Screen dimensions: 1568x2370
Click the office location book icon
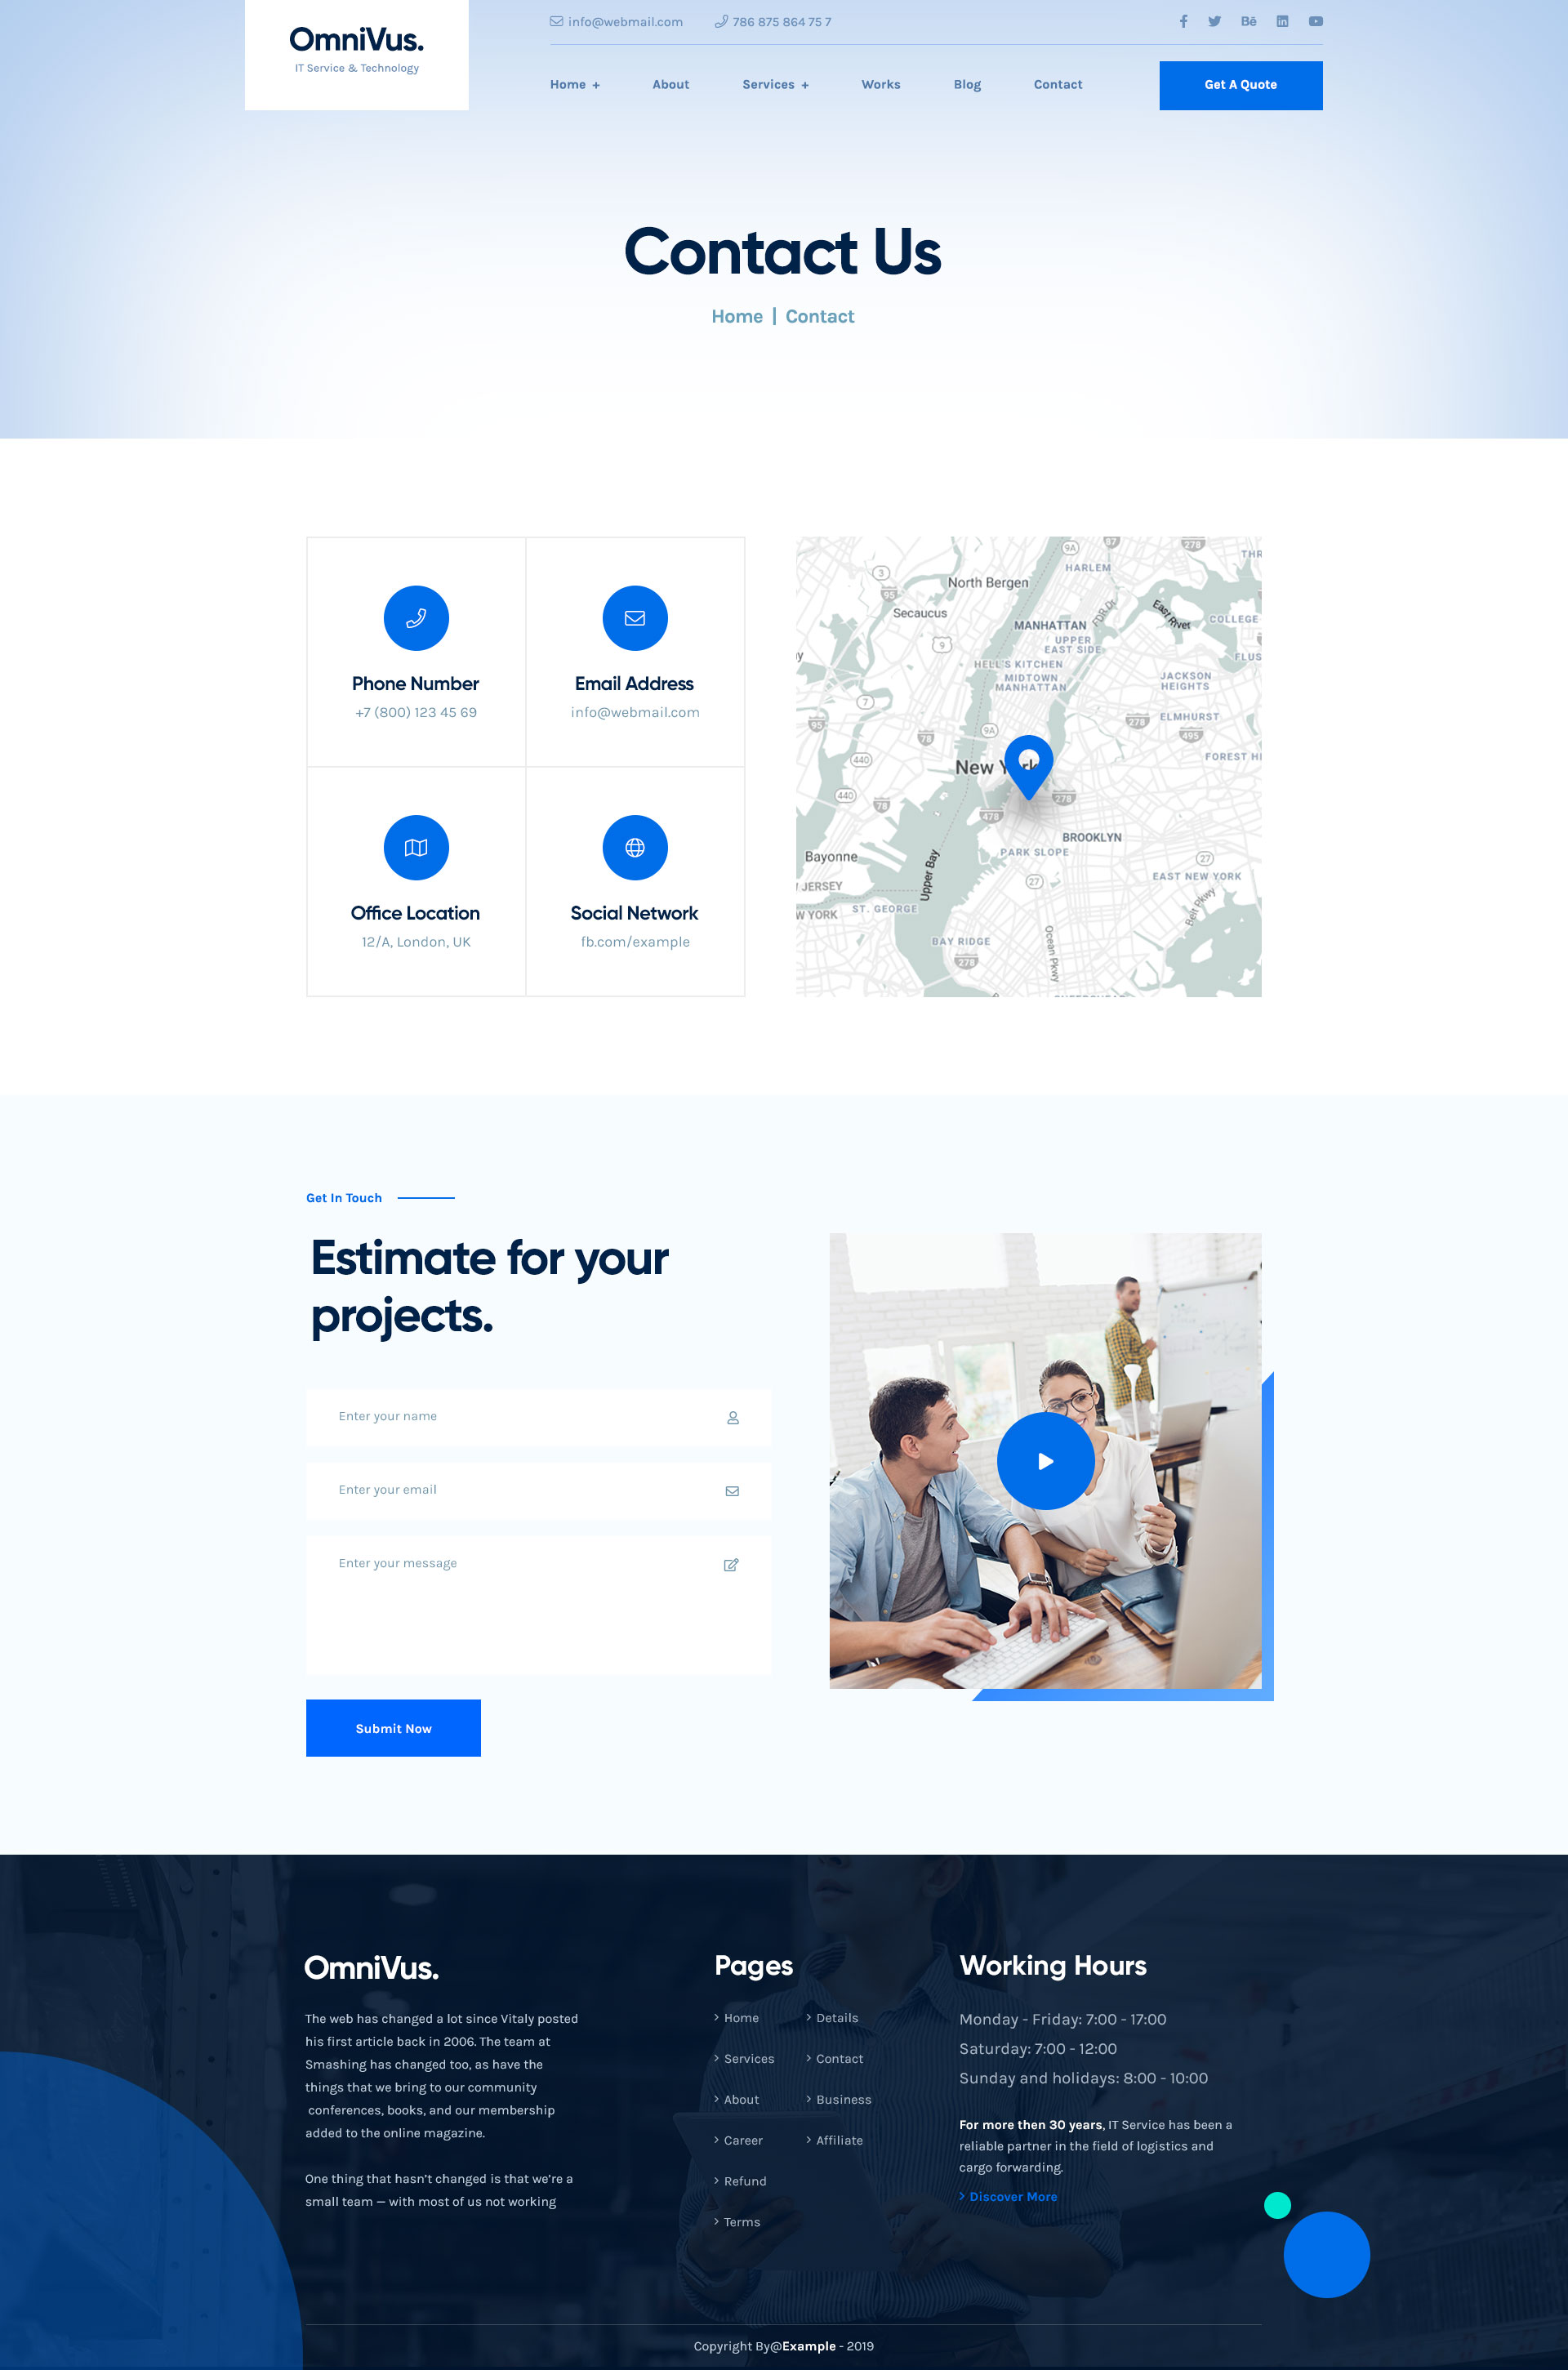pos(415,847)
